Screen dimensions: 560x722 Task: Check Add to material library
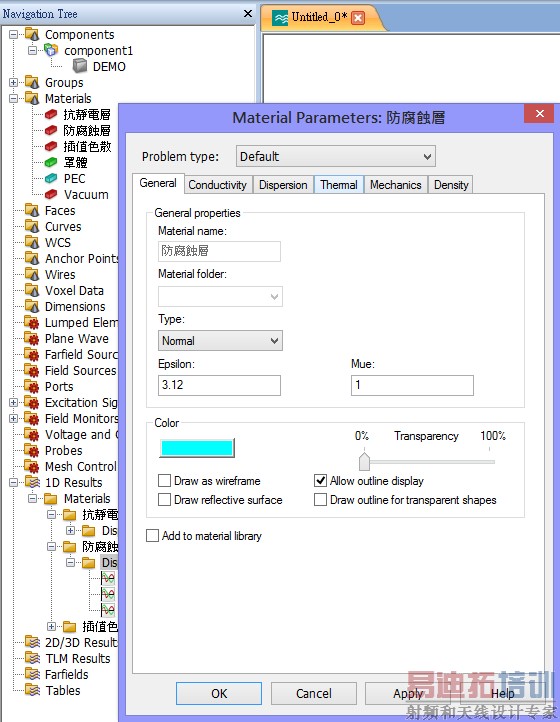click(x=152, y=536)
